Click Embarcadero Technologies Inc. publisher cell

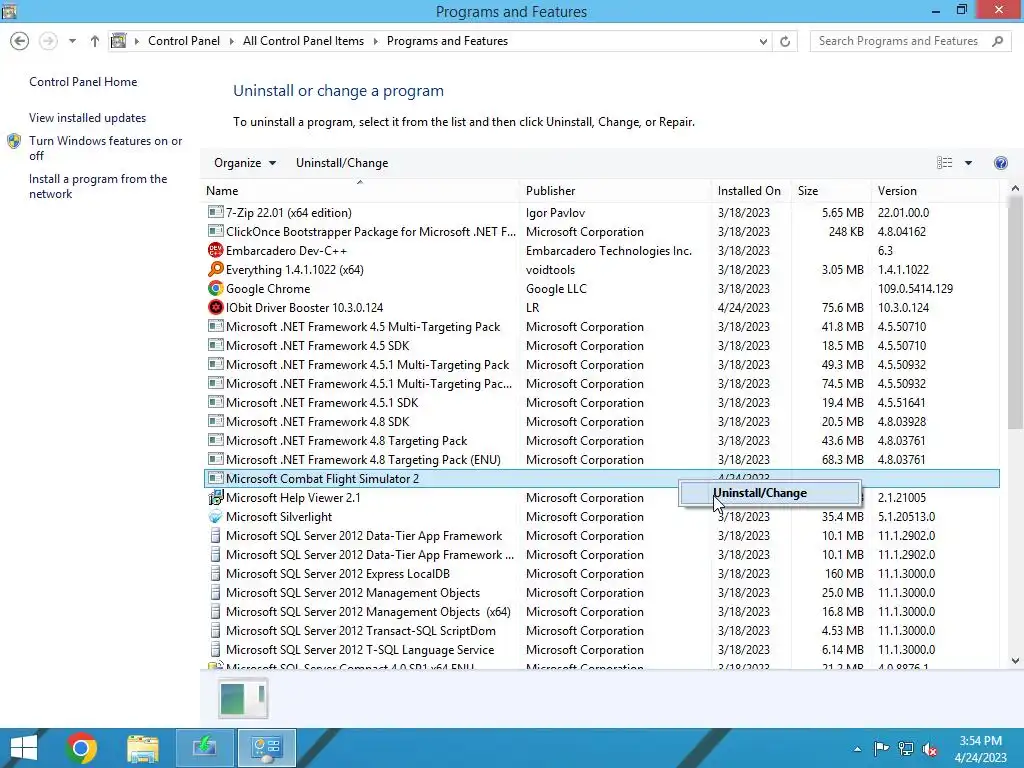(x=609, y=250)
